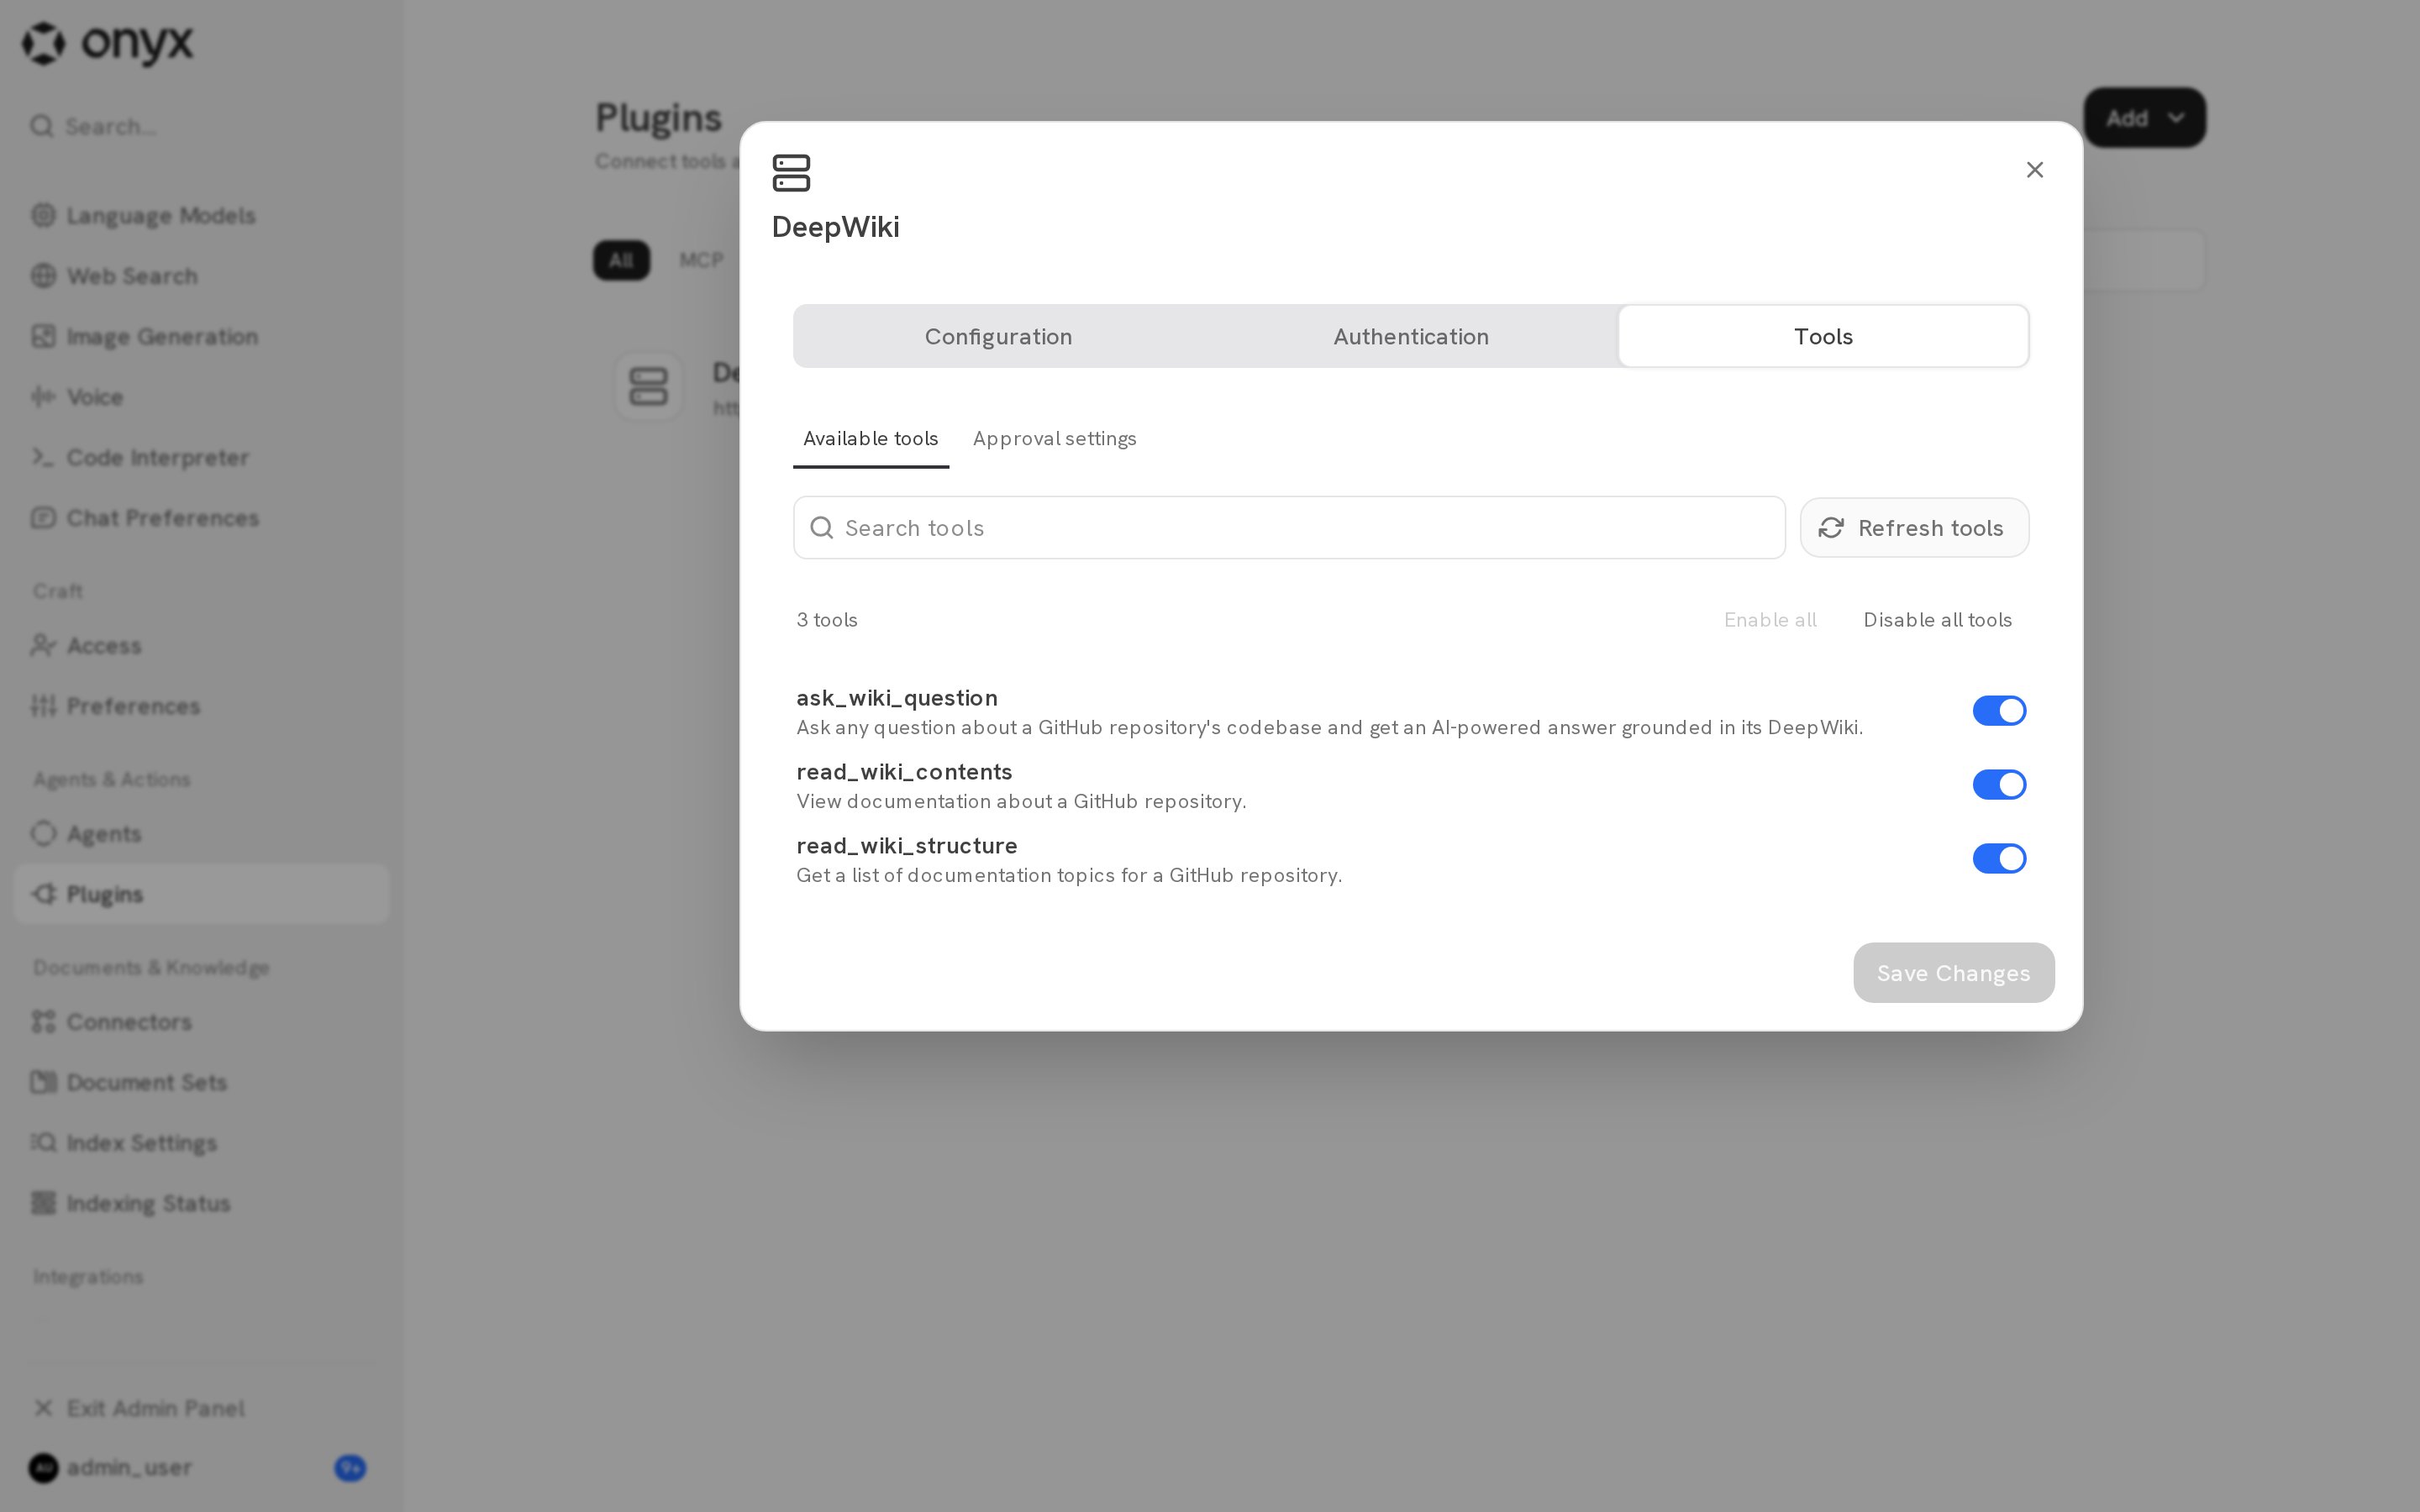Click the Code Interpreter terminal icon
Screen dimensions: 2420x1512
43,457
